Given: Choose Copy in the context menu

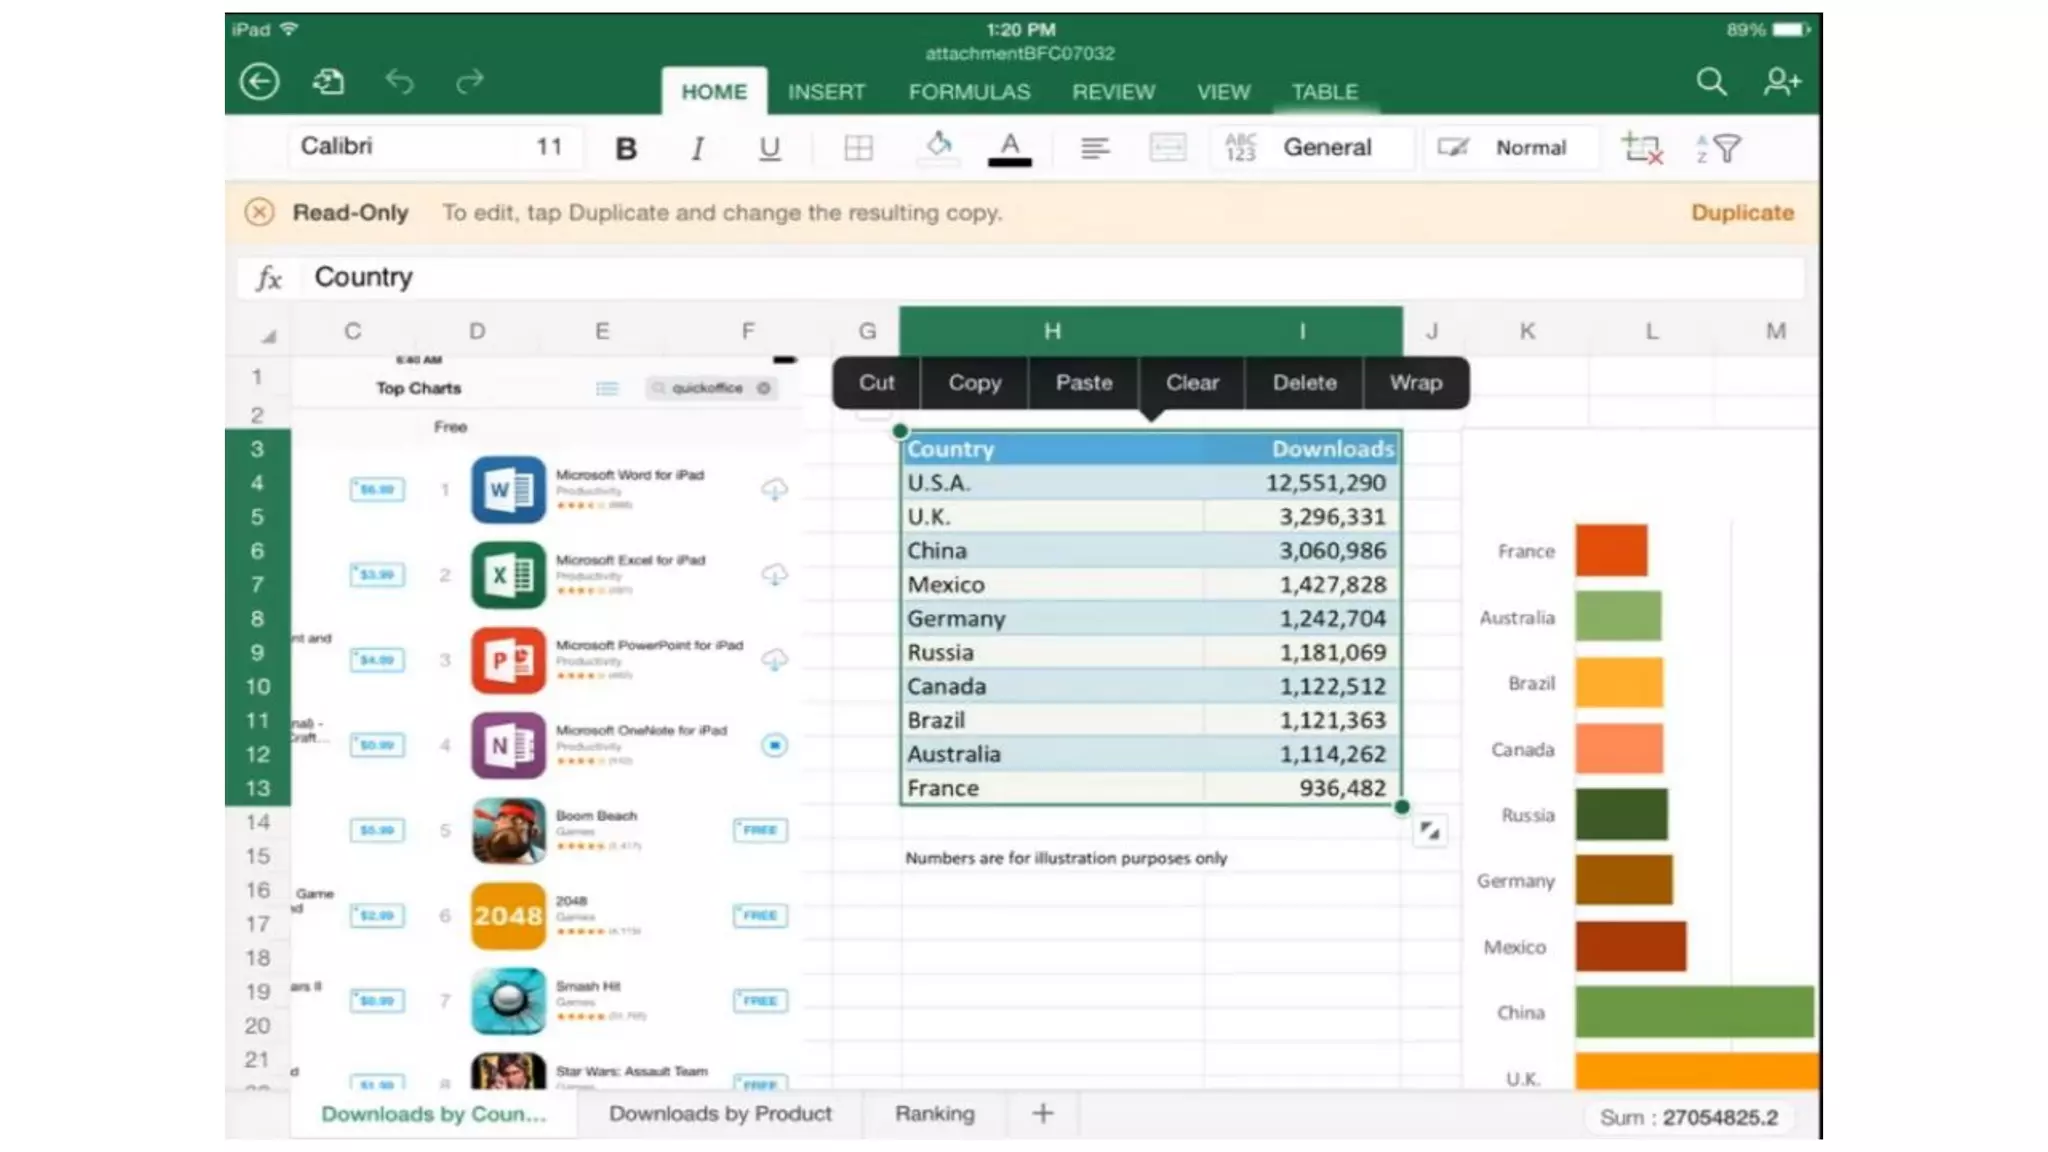Looking at the screenshot, I should tap(974, 383).
